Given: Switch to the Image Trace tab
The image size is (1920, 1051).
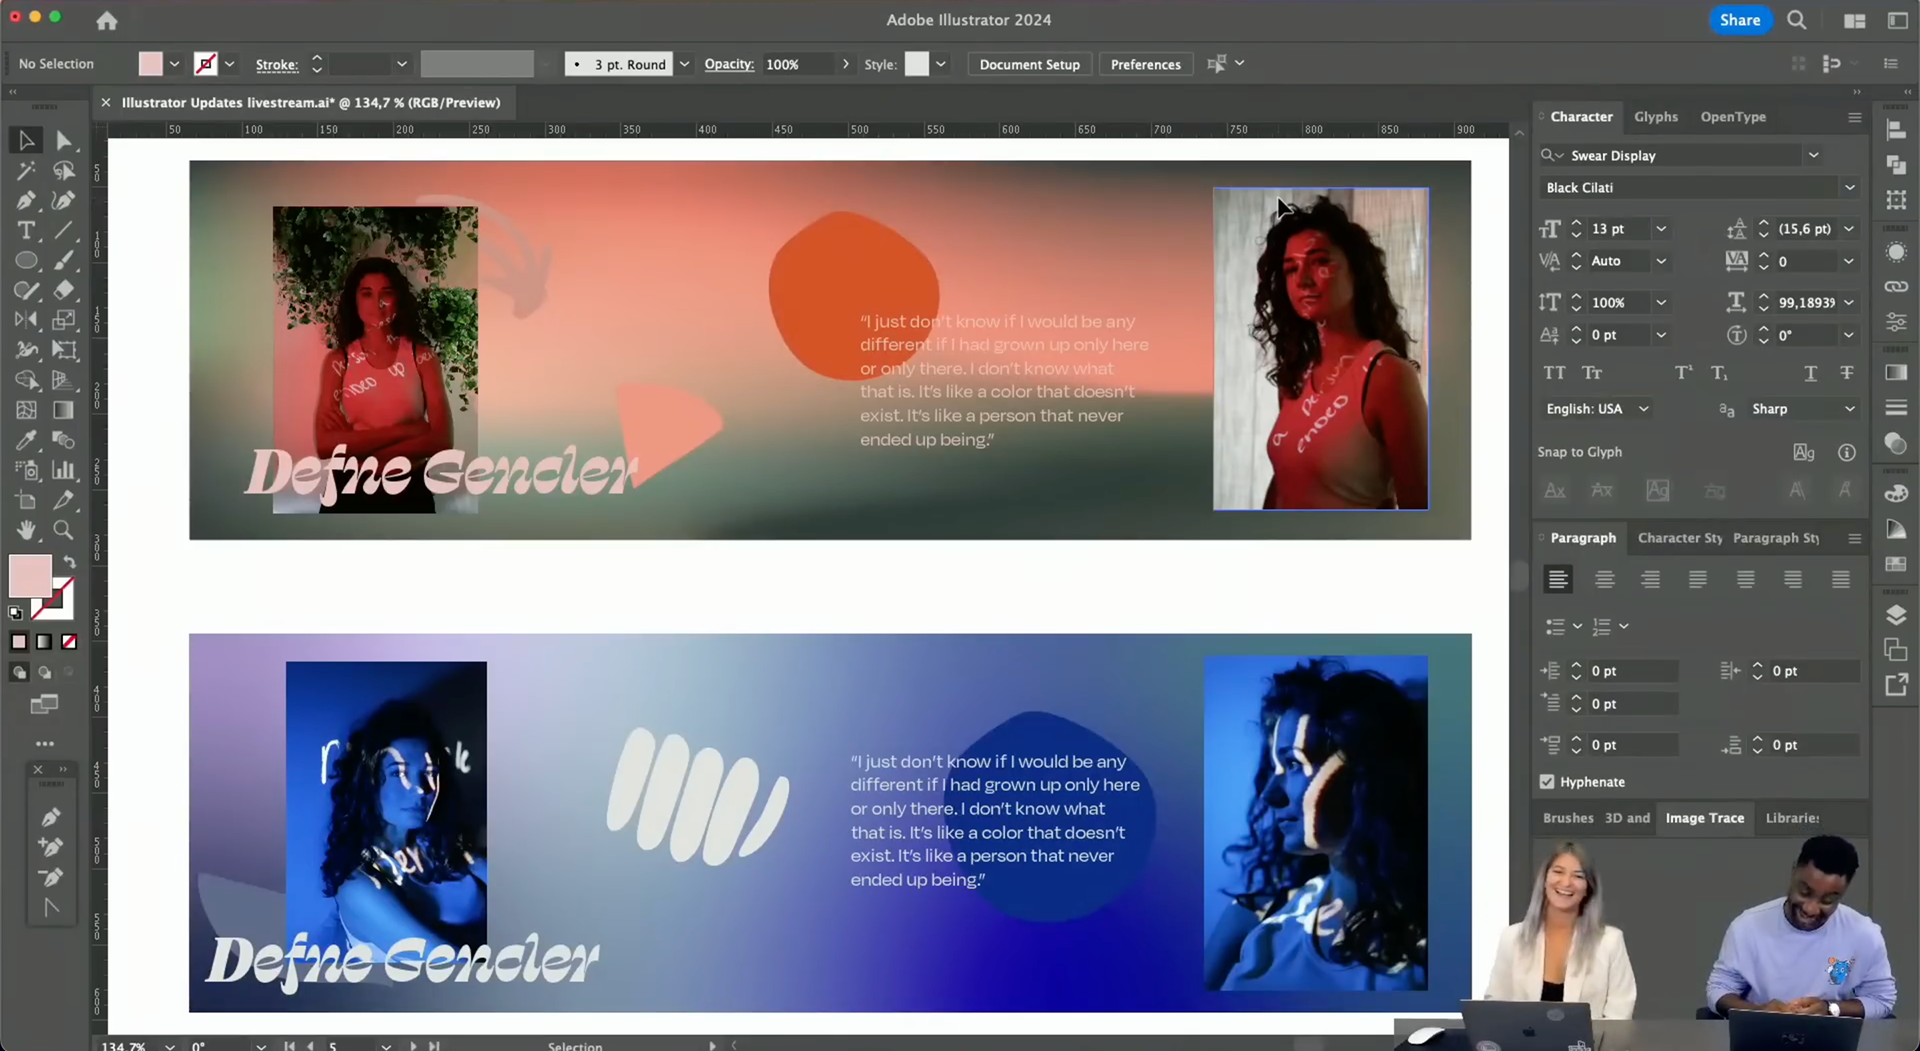Looking at the screenshot, I should coord(1704,818).
